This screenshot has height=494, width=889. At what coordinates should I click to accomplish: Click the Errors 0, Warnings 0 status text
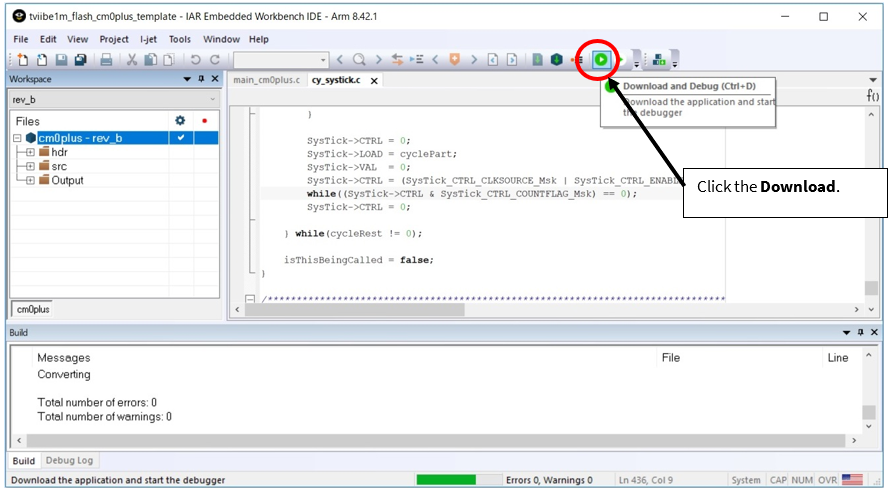549,480
